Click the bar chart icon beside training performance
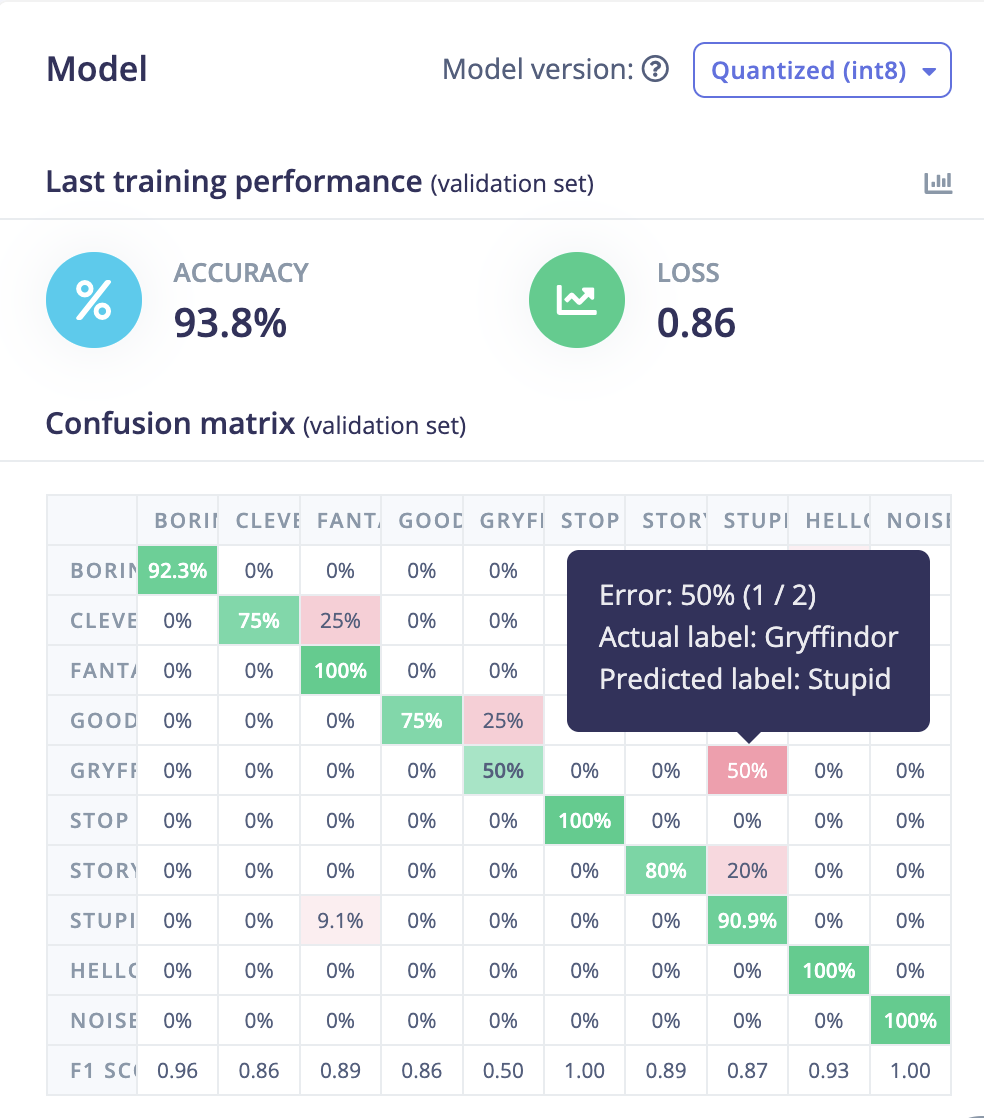 939,183
